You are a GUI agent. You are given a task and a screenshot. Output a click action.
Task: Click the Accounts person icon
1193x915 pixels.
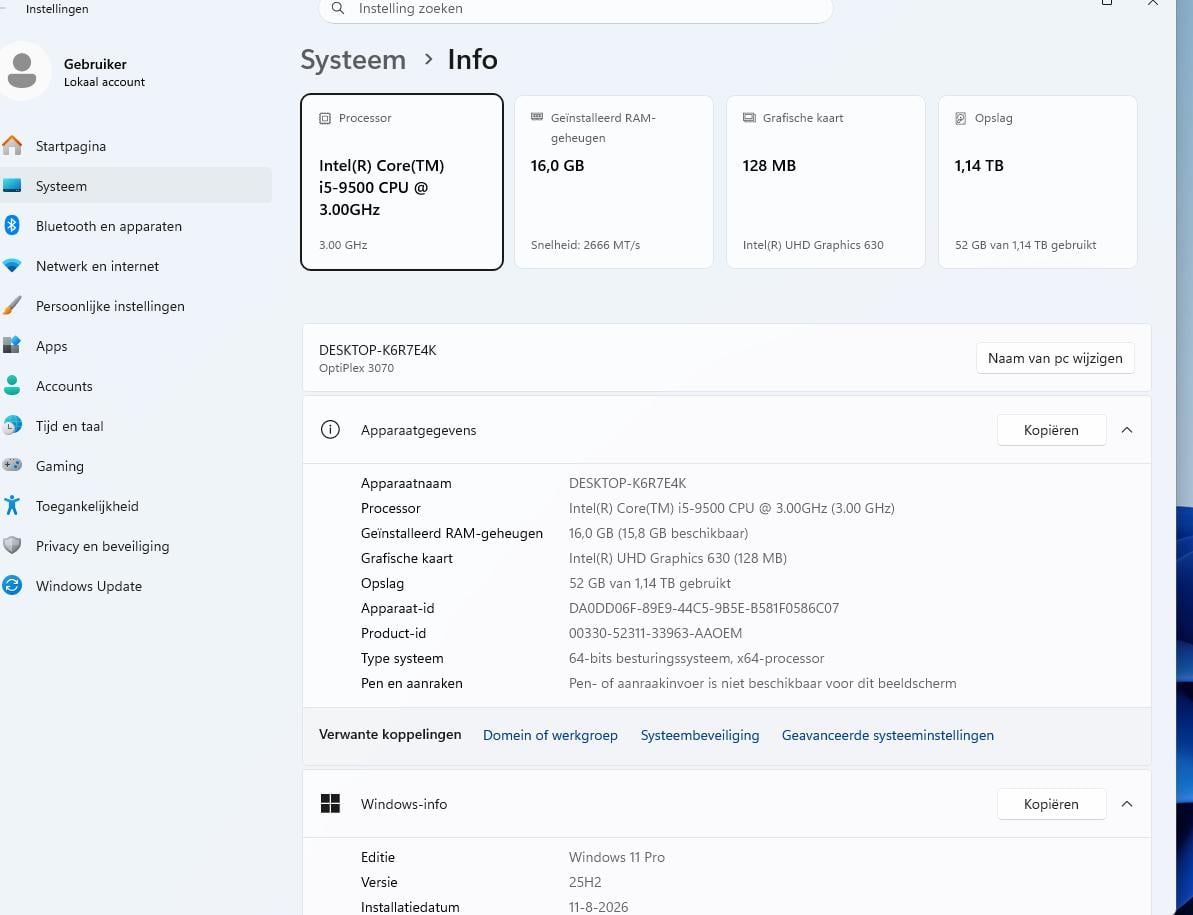[x=12, y=386]
